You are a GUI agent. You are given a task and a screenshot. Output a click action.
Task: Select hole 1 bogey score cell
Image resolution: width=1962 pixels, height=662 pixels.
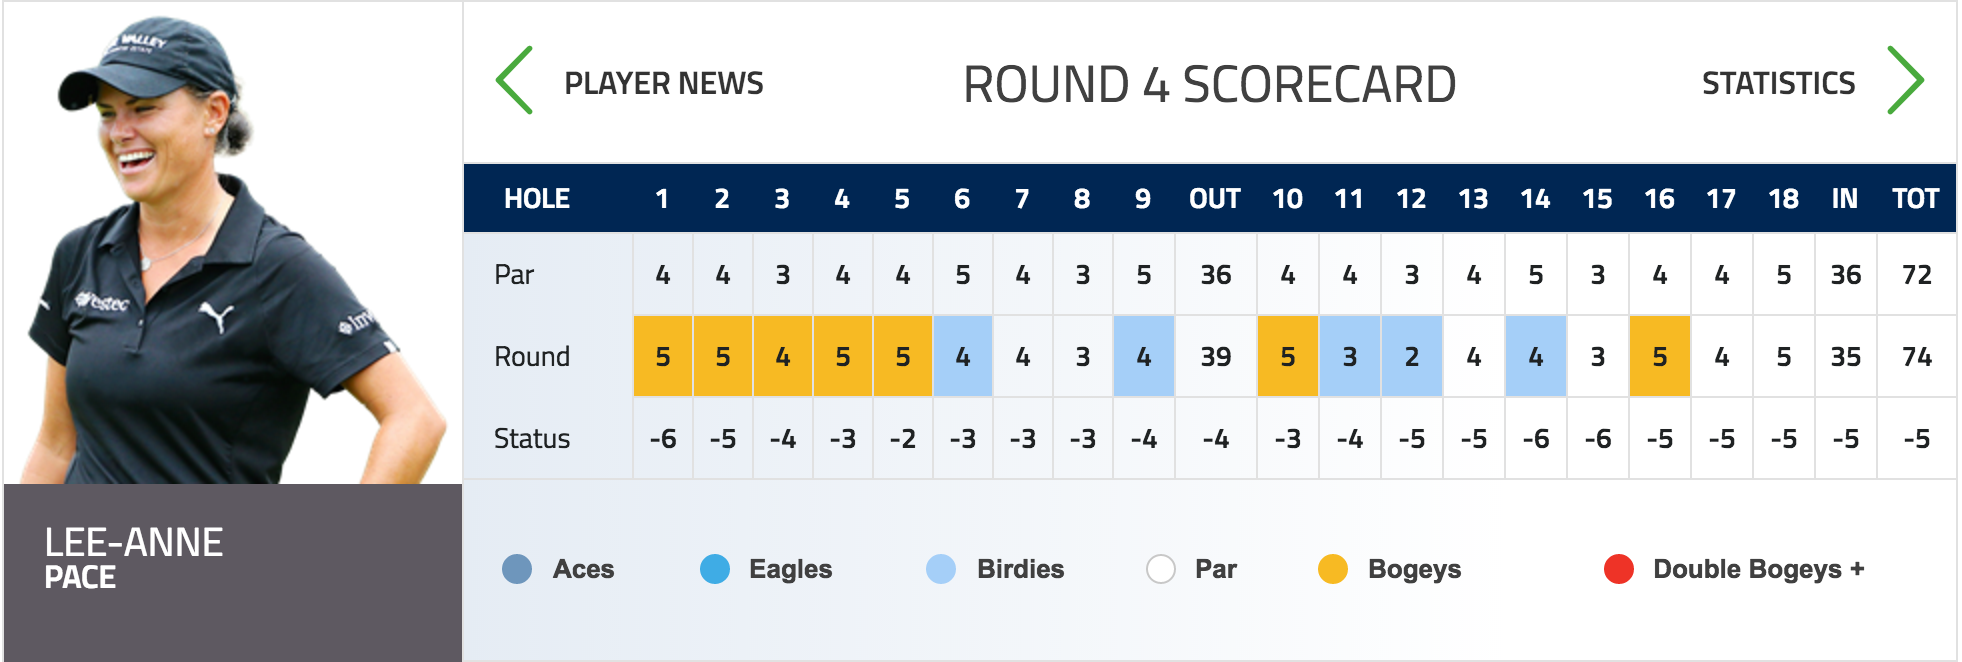663,356
